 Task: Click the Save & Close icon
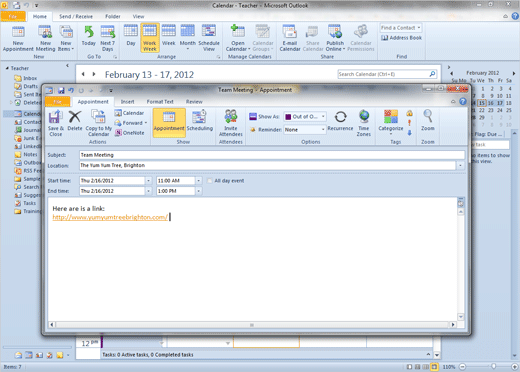55,123
